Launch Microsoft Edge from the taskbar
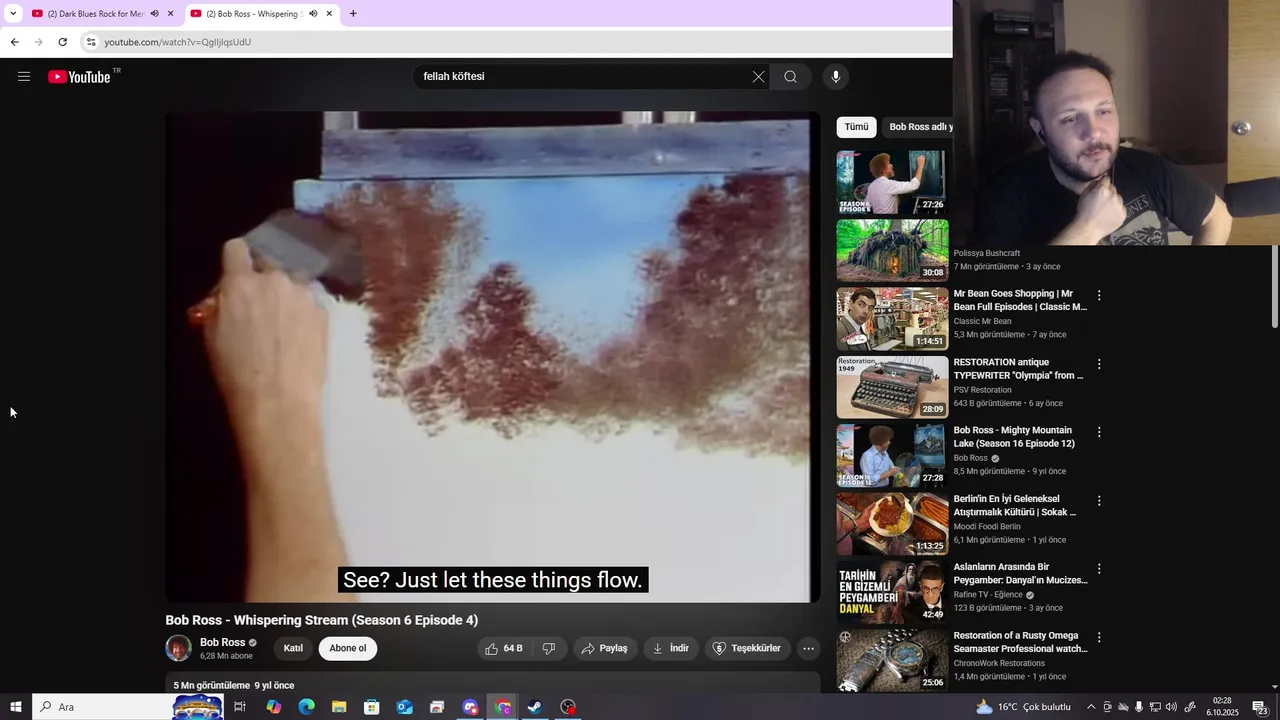Image resolution: width=1280 pixels, height=720 pixels. click(x=306, y=707)
